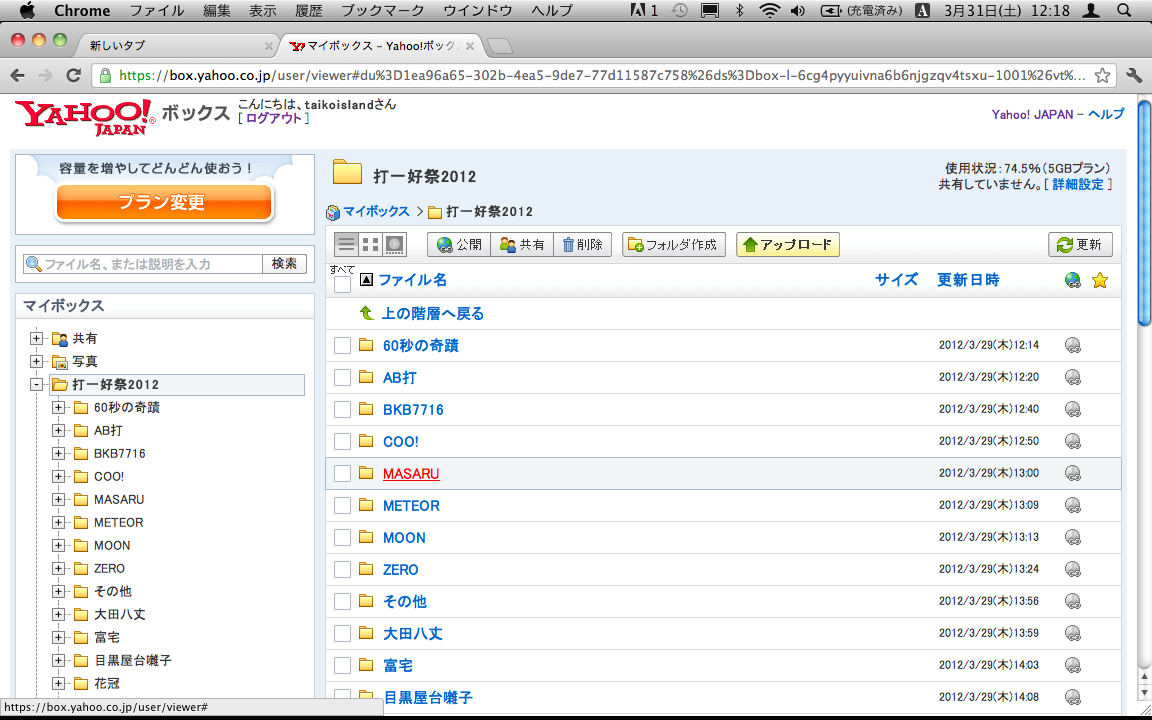Check the box for その他 folder
The image size is (1152, 720).
point(342,601)
